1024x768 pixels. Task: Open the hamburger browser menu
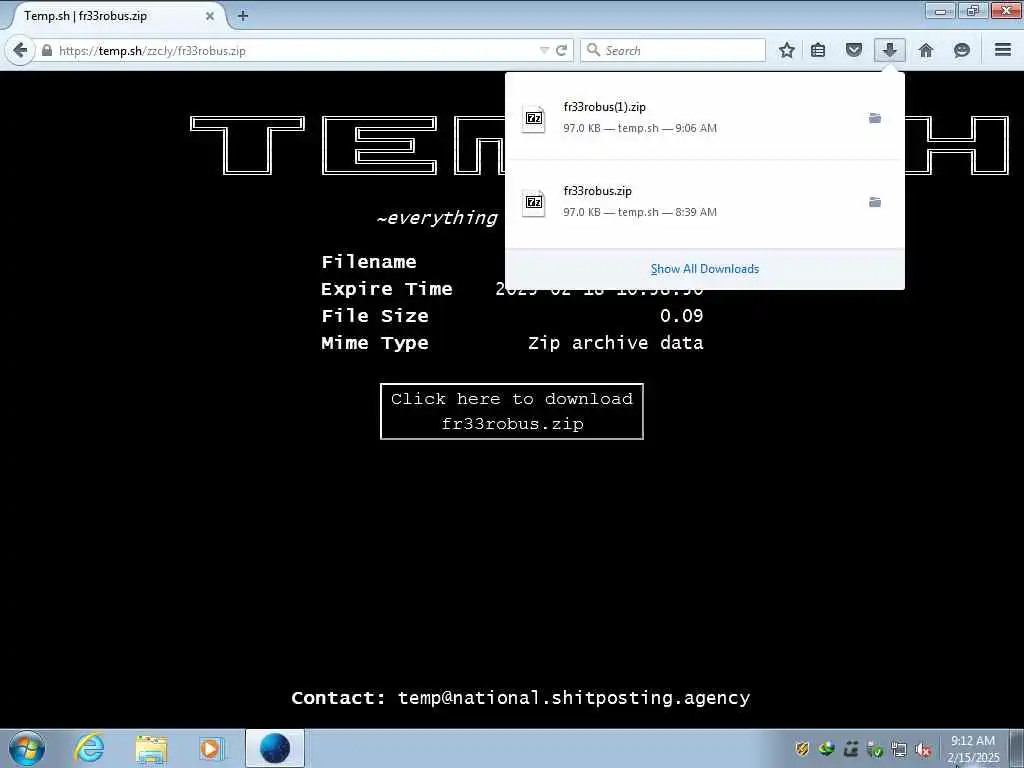pyautogui.click(x=1003, y=50)
